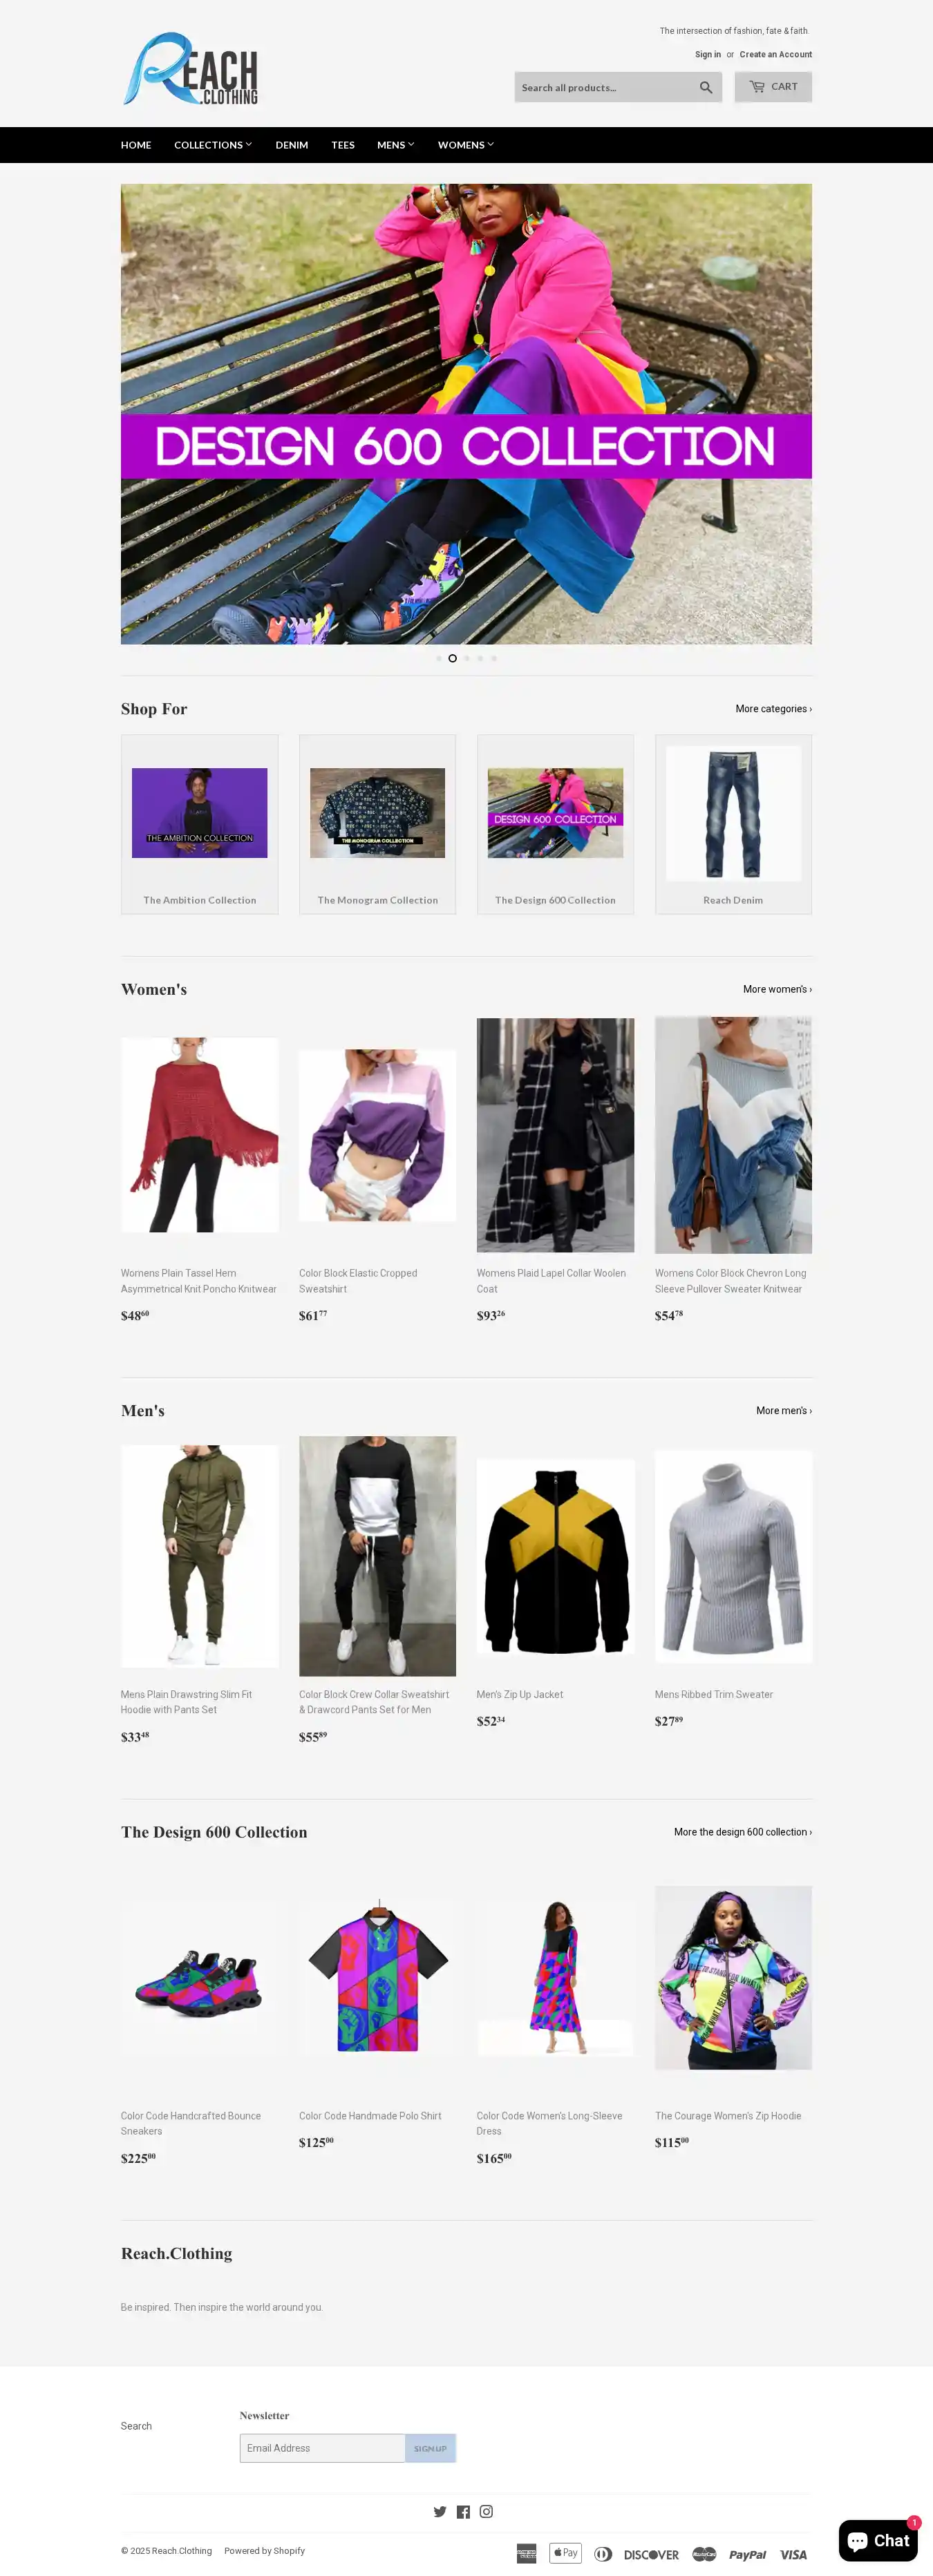The height and width of the screenshot is (2576, 933).
Task: Open the Facebook social icon
Action: coord(463,2511)
